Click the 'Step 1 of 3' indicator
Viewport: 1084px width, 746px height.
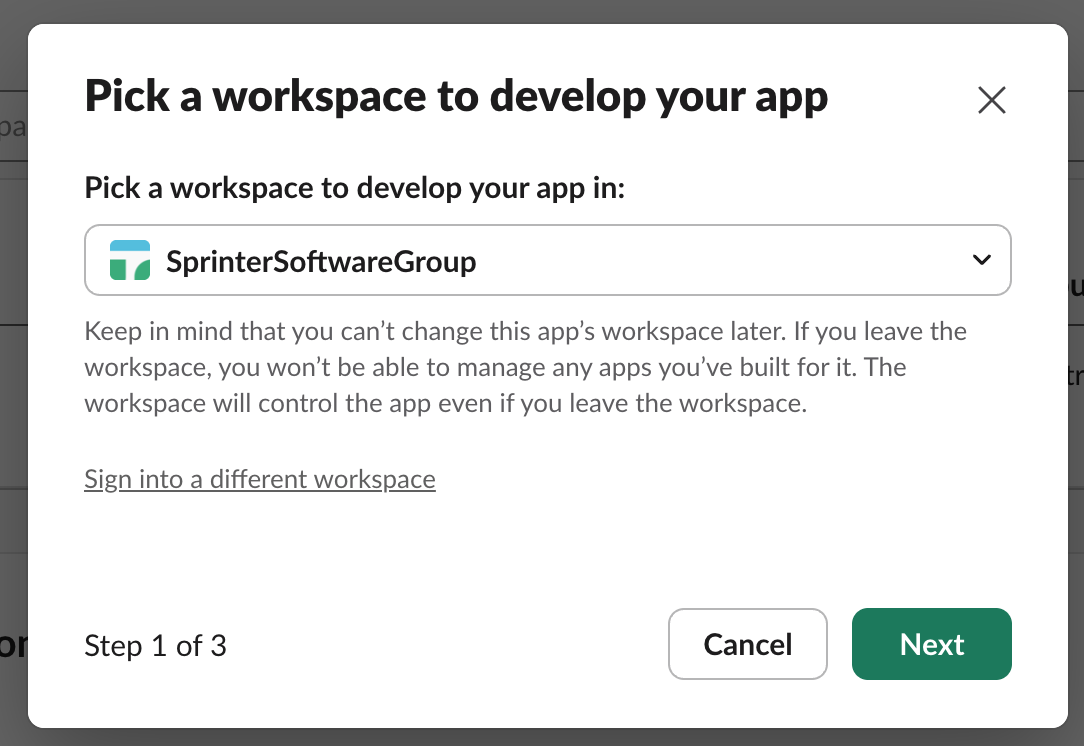(155, 646)
